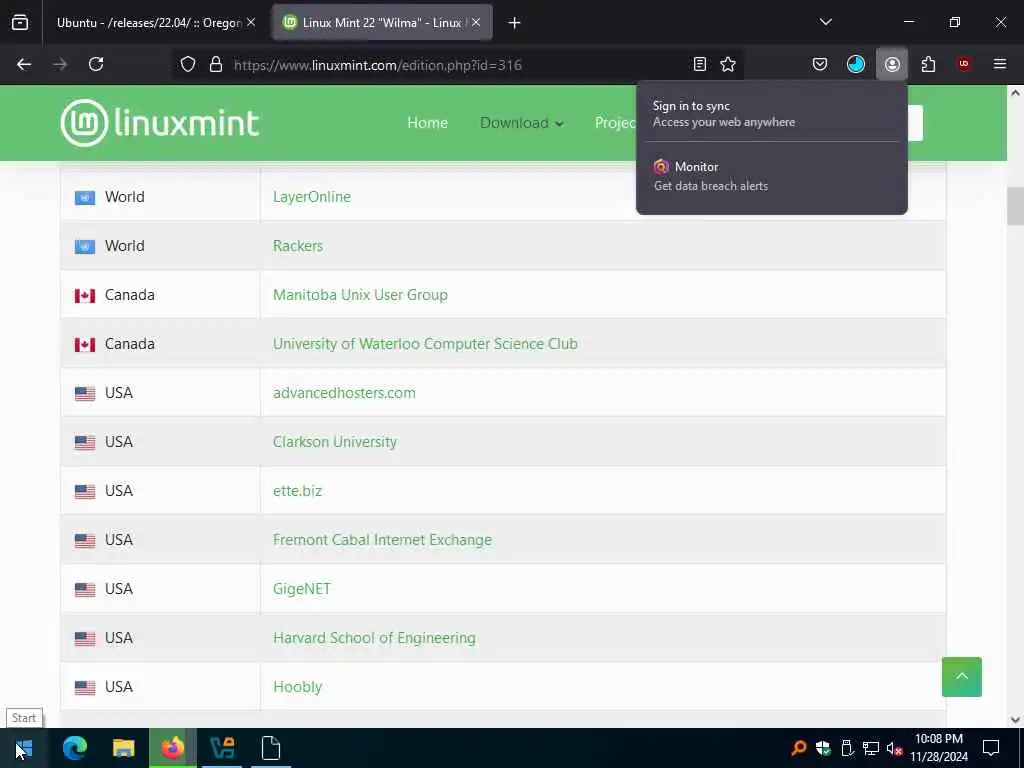1024x768 pixels.
Task: Select the Linux Mint 22 Wilma tab
Action: (x=382, y=22)
